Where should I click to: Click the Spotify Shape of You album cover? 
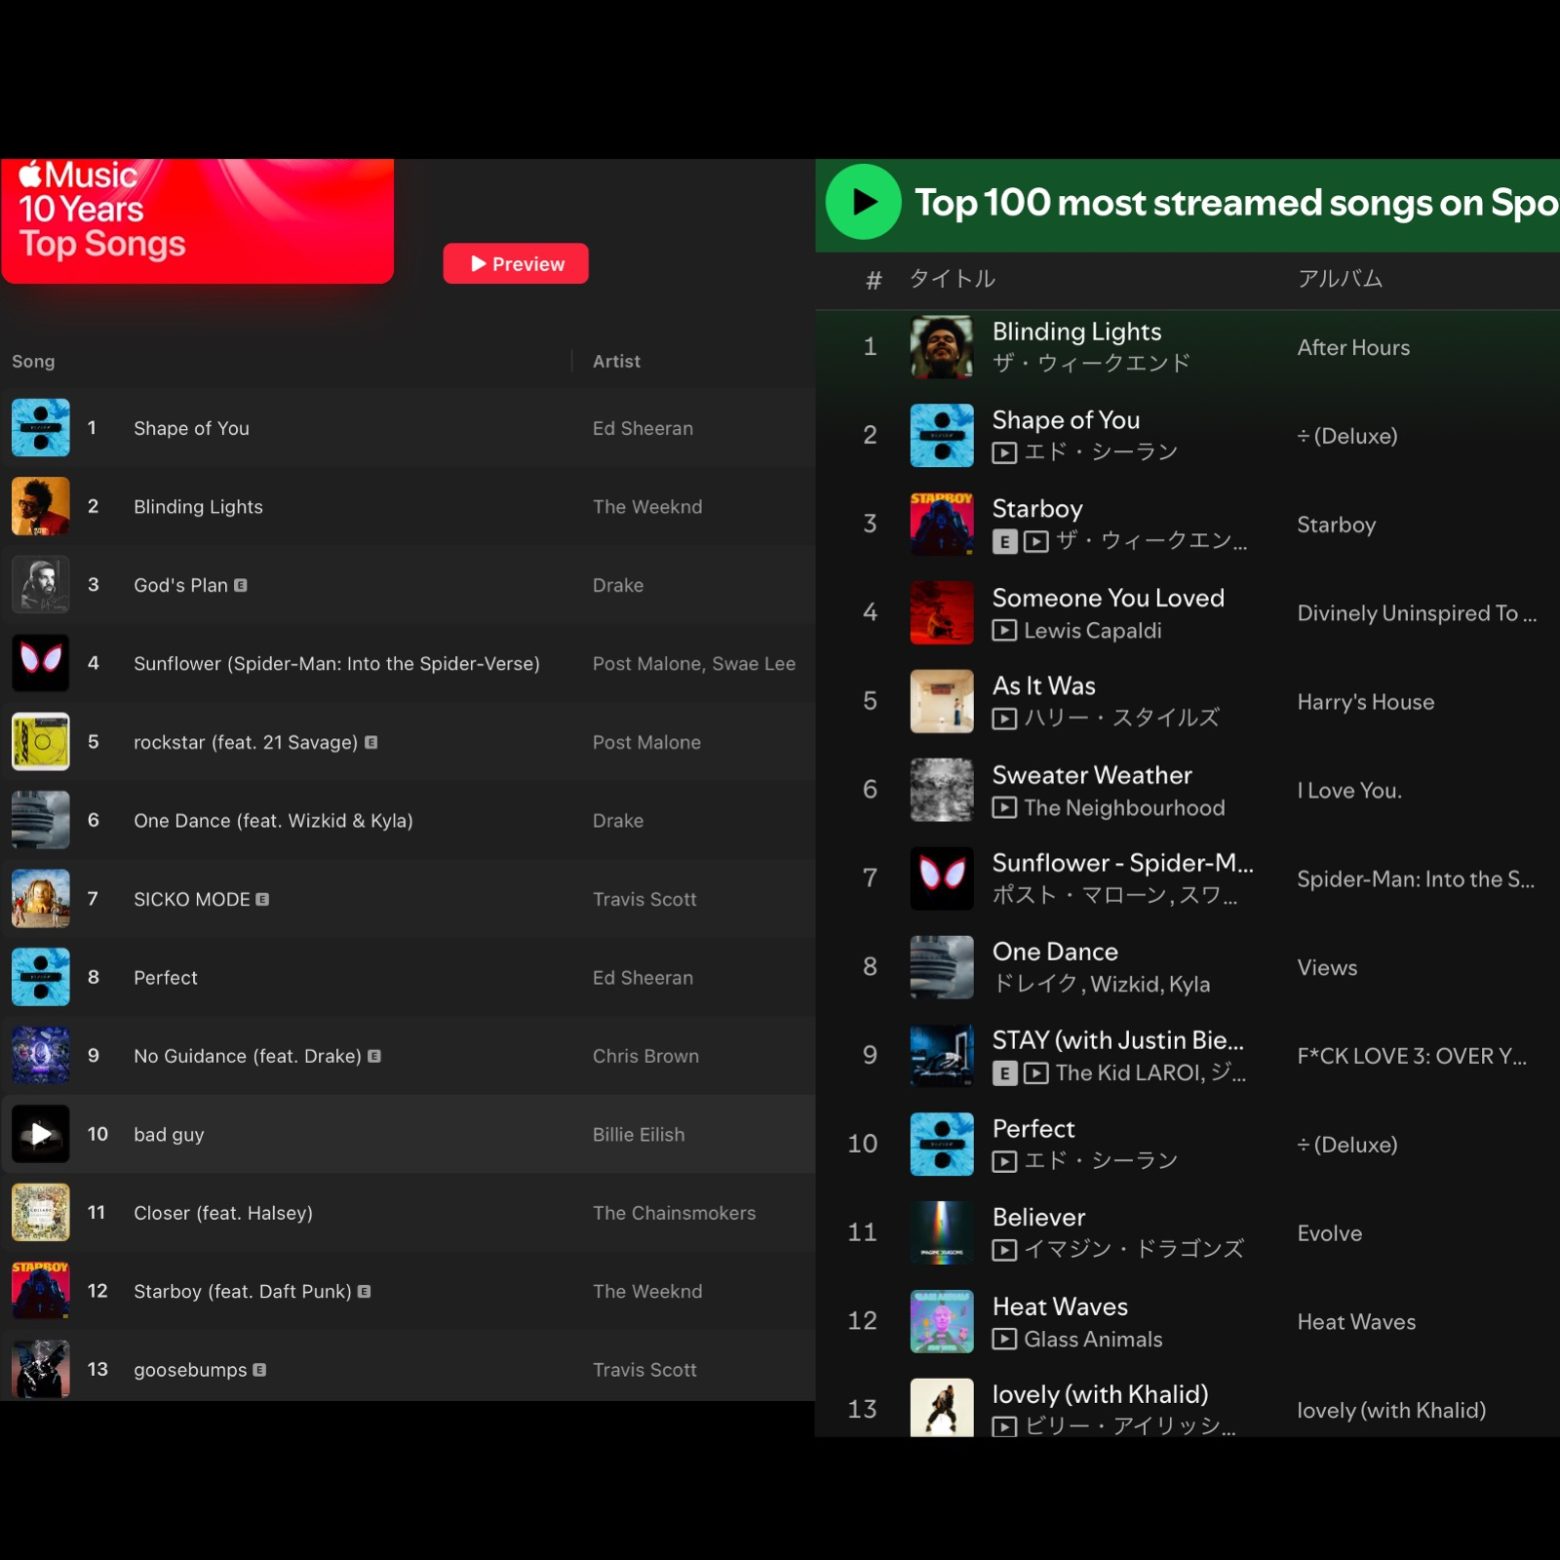click(x=942, y=435)
